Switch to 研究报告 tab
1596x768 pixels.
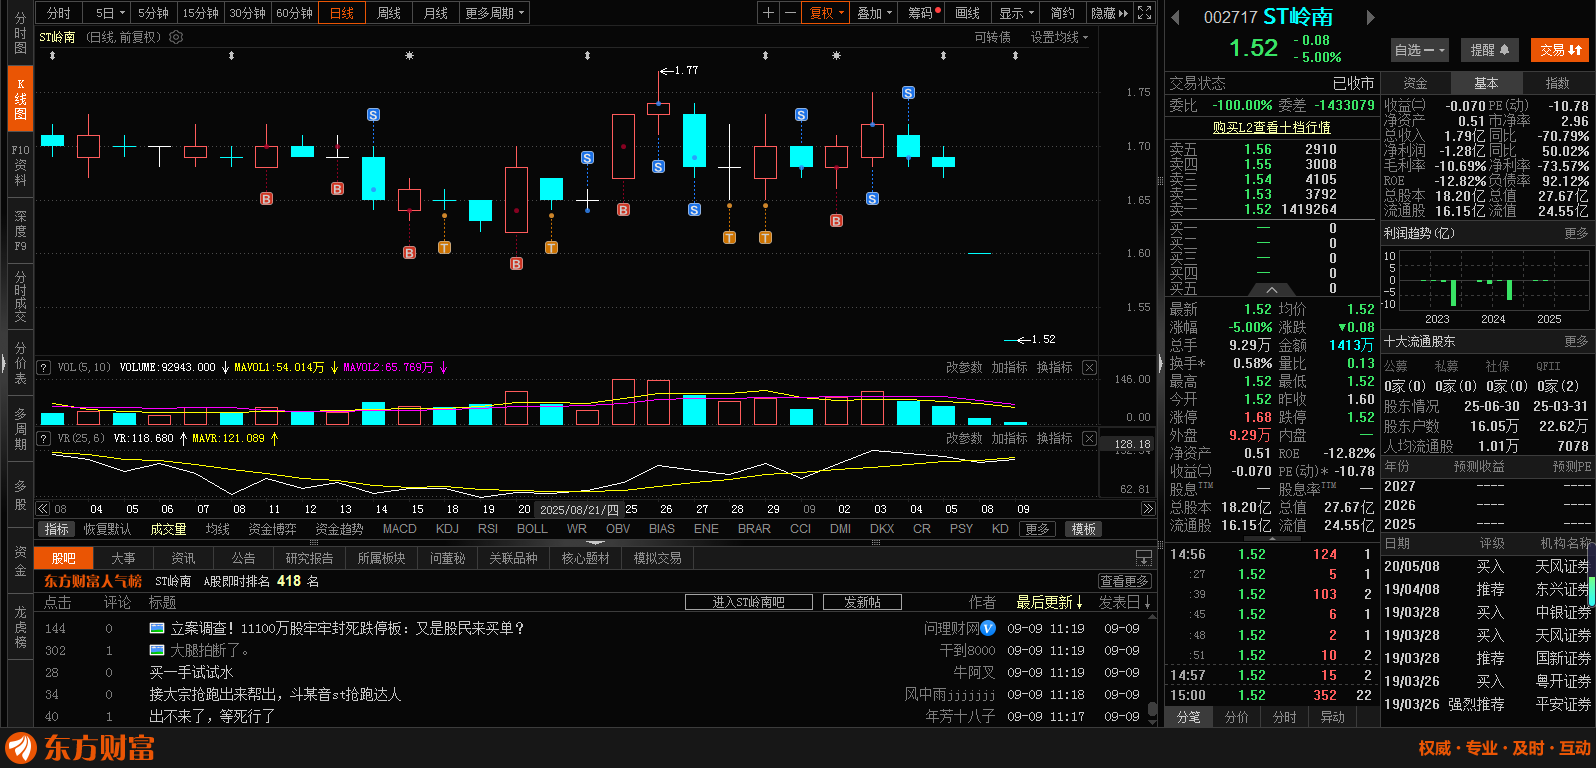(x=309, y=558)
